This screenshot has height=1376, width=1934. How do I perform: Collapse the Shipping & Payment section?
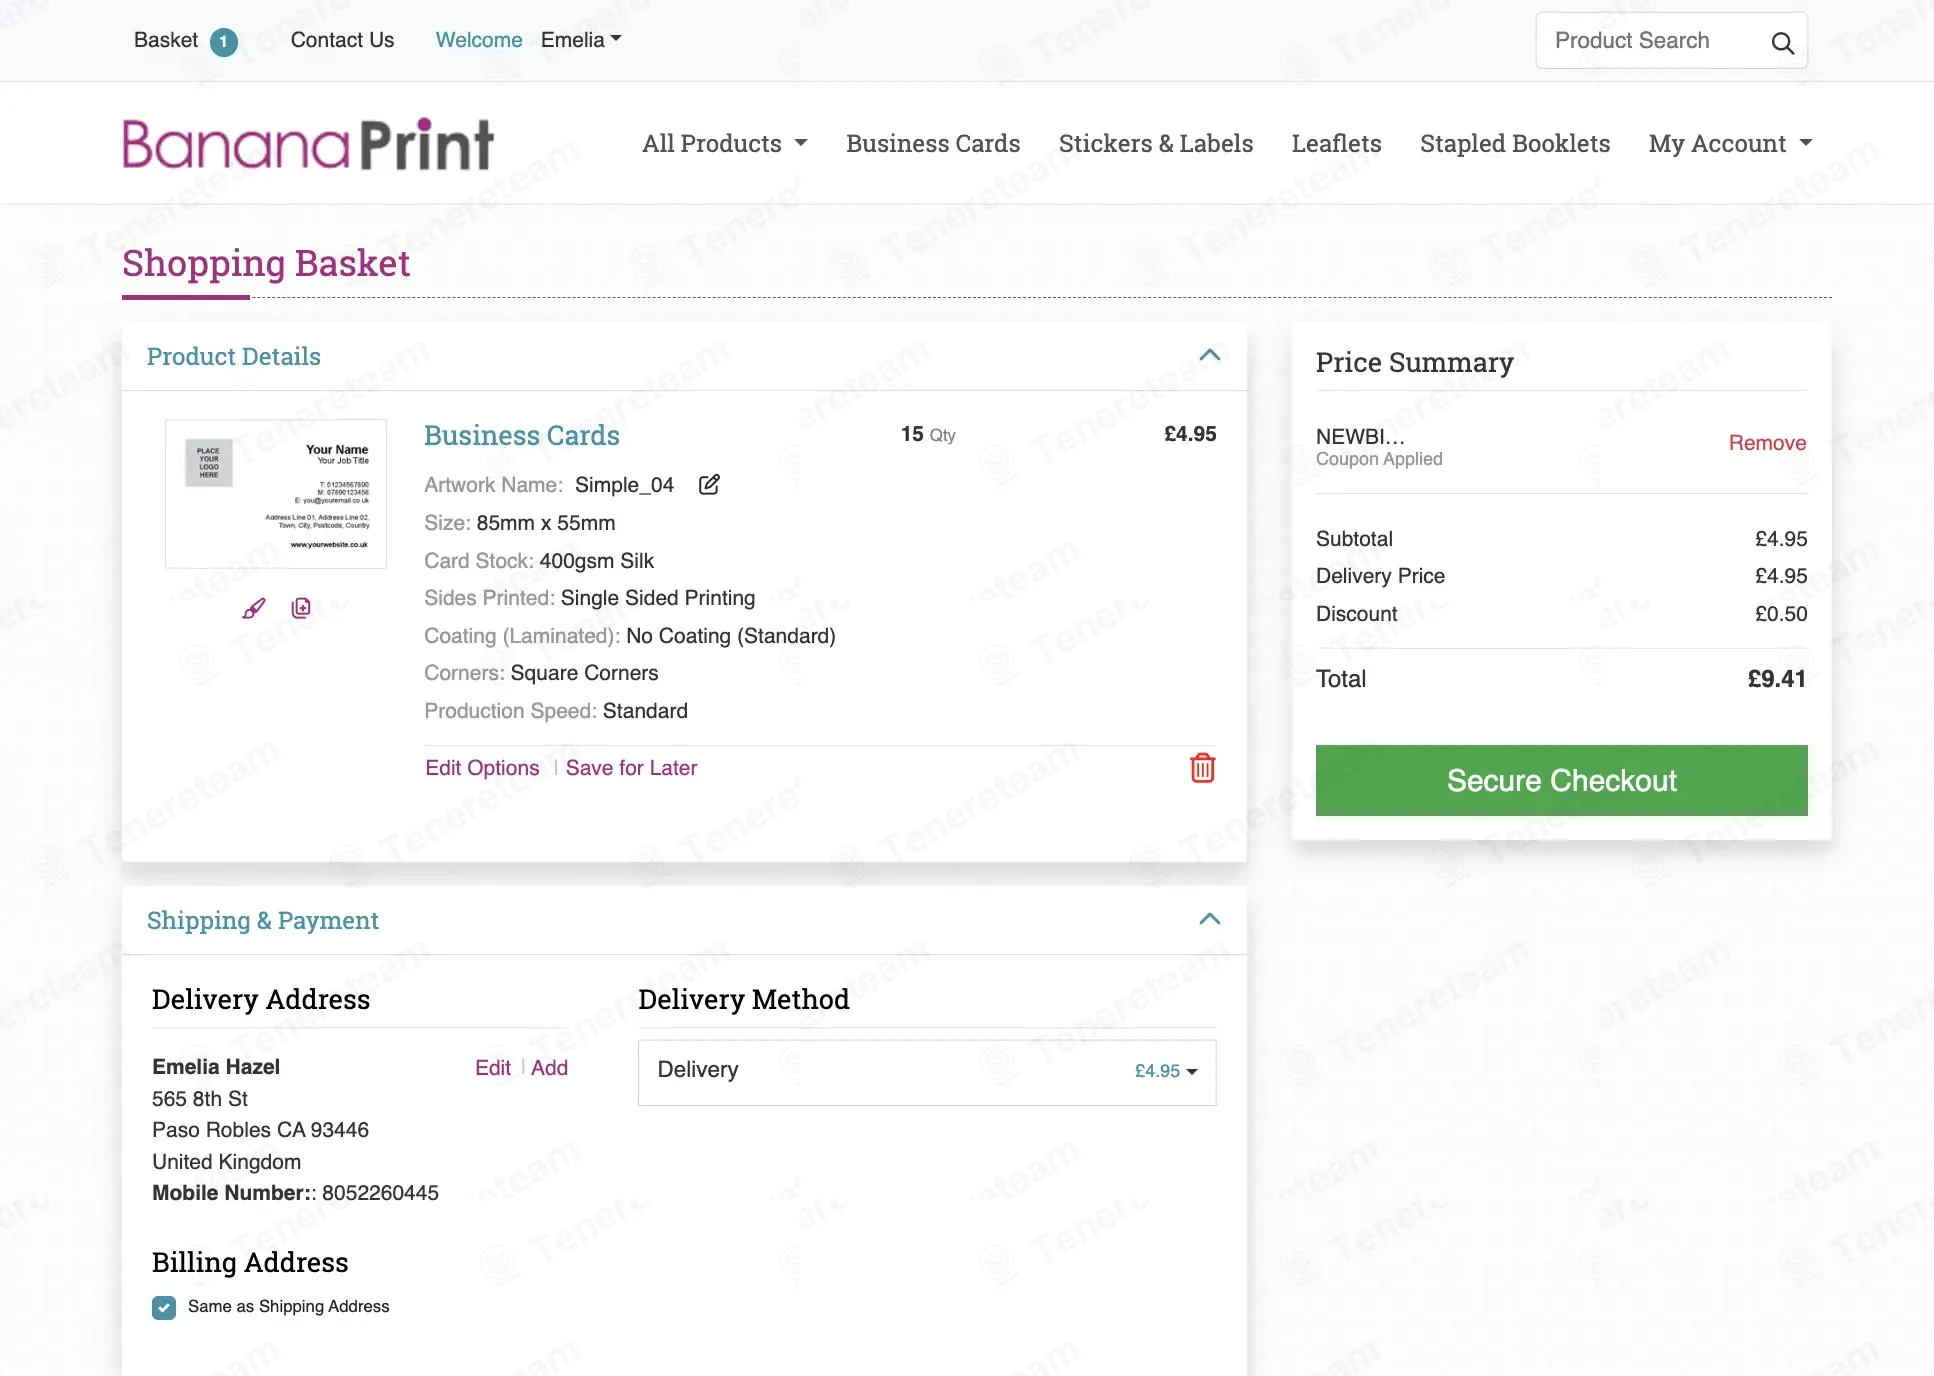pos(1210,919)
